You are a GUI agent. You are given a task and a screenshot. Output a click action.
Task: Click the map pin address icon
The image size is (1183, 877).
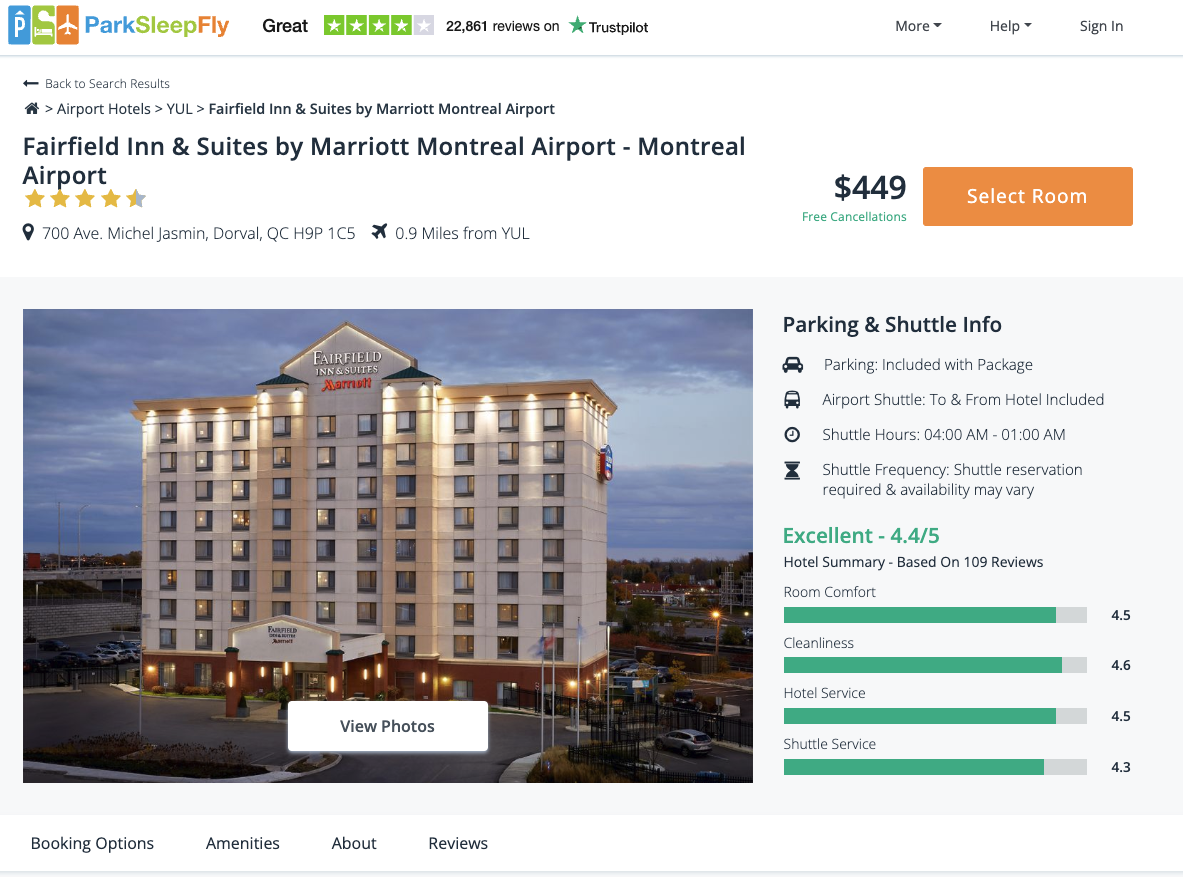(29, 233)
